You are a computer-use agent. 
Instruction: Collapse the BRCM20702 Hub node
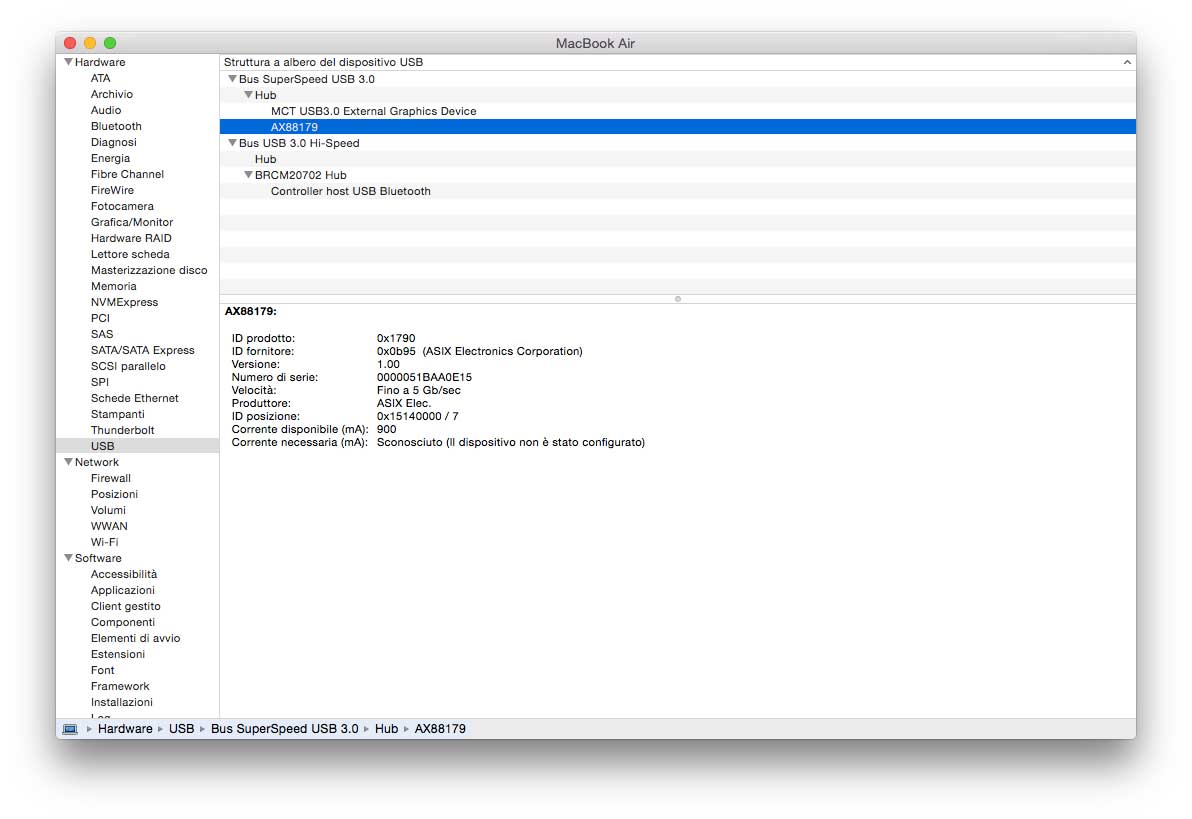click(249, 174)
